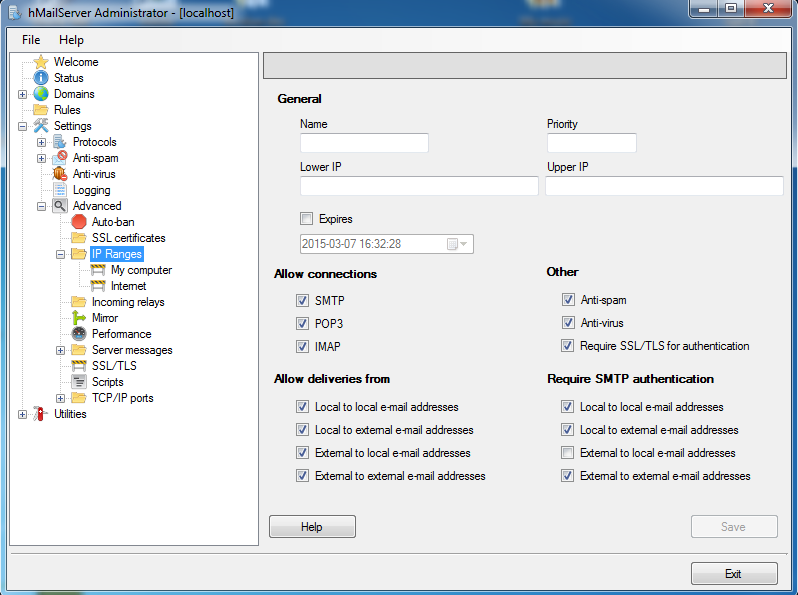Click the Domains globe icon
Viewport: 798px width, 595px height.
click(41, 94)
